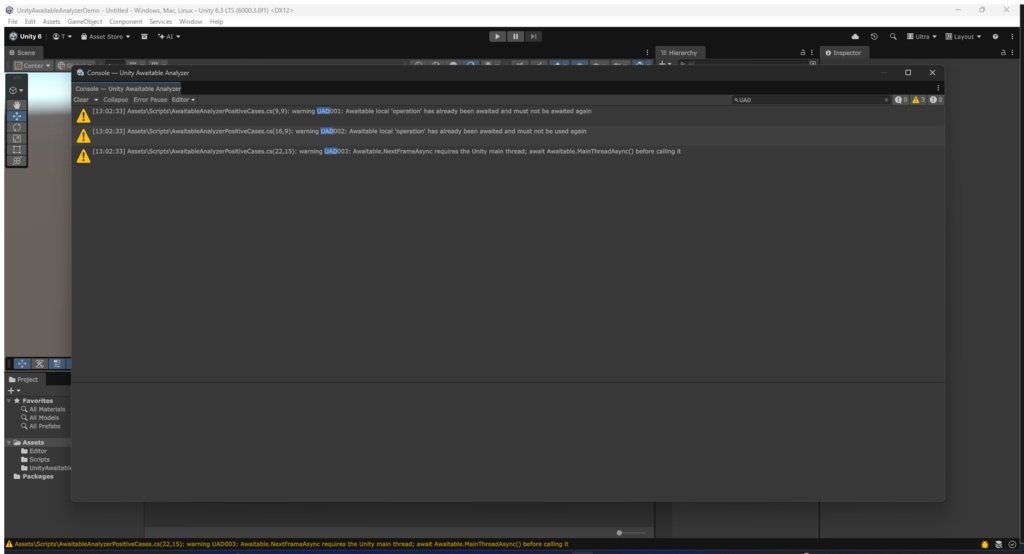Viewport: 1024px width, 554px height.
Task: Switch to the Inspector tab
Action: (x=843, y=52)
